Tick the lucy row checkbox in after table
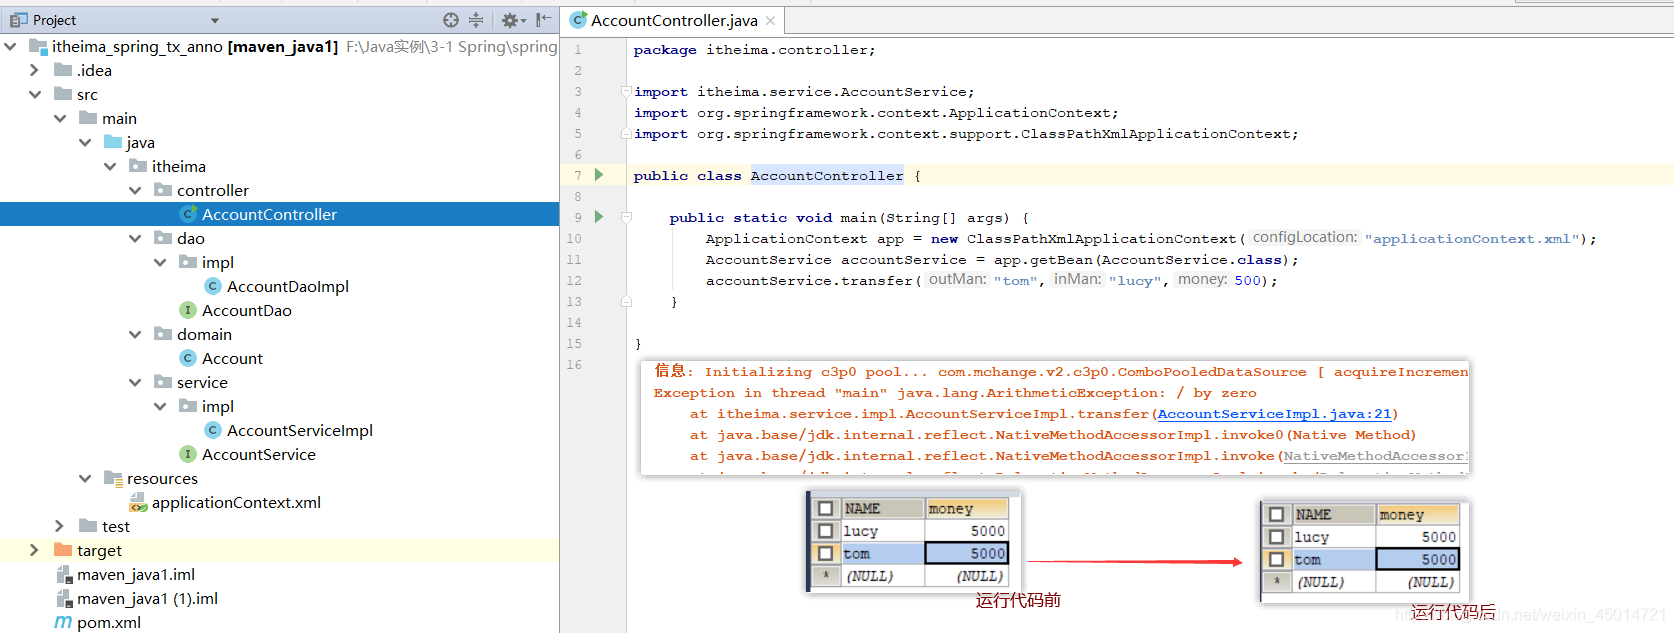The height and width of the screenshot is (633, 1674). [x=1276, y=537]
